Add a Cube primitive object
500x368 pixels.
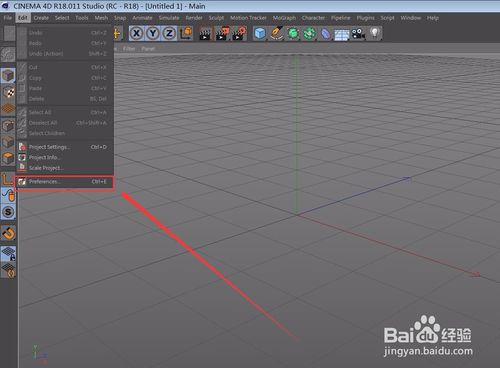point(260,34)
